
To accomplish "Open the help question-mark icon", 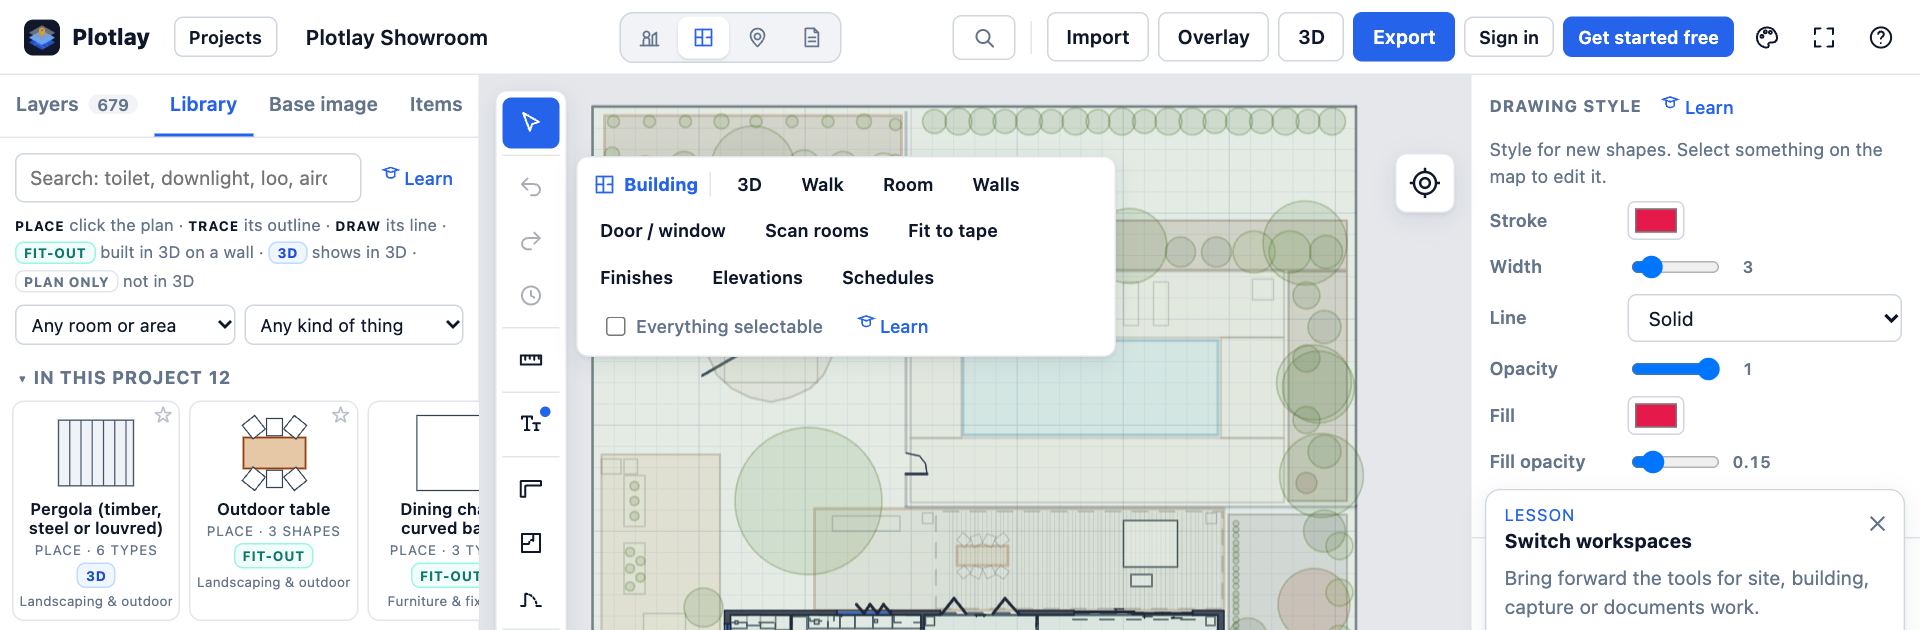I will pyautogui.click(x=1881, y=38).
